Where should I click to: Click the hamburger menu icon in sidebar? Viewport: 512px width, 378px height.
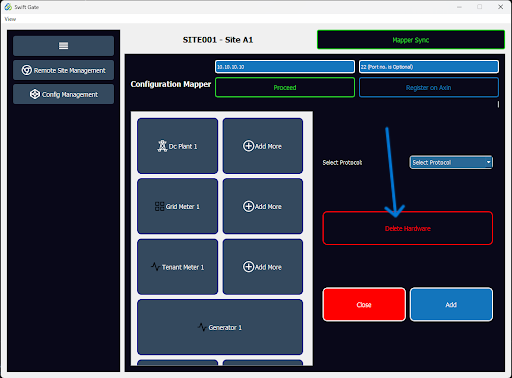(63, 46)
